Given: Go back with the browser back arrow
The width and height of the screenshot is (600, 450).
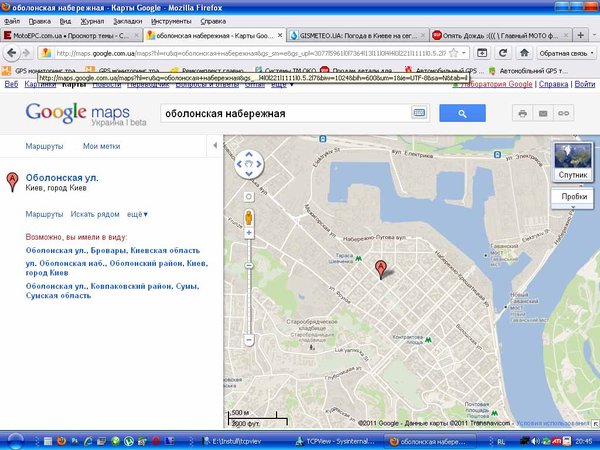Looking at the screenshot, I should click(11, 53).
